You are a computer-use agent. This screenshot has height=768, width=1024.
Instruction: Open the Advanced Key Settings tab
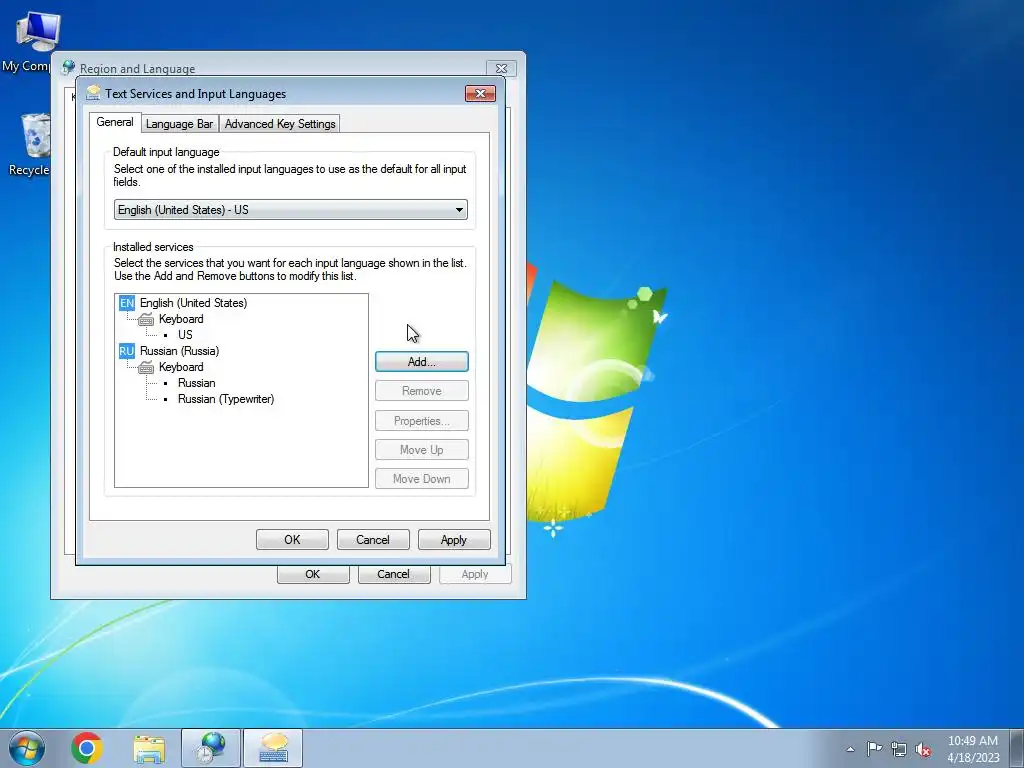[280, 123]
